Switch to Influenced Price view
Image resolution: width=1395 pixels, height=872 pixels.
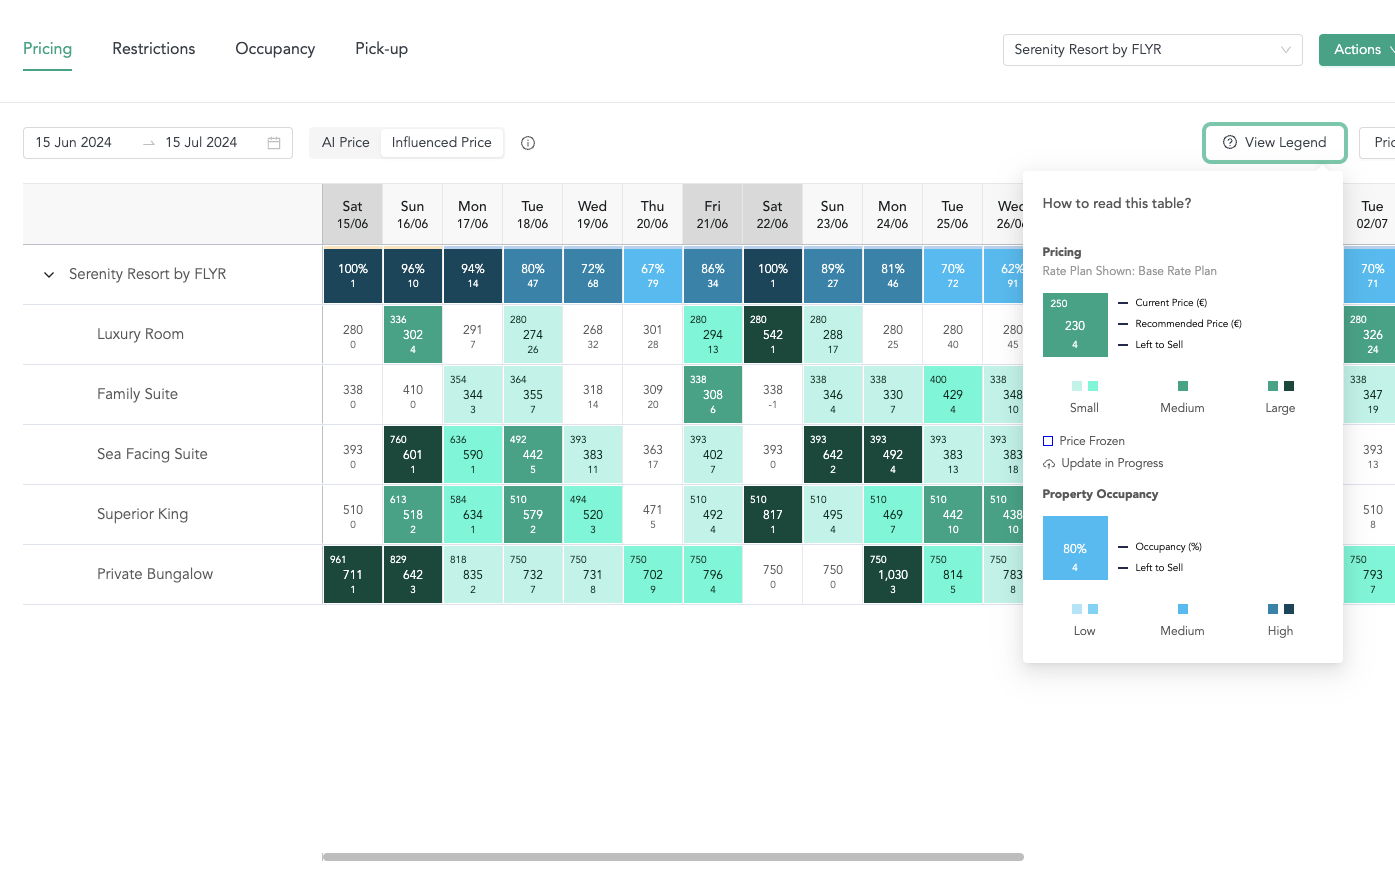point(441,143)
